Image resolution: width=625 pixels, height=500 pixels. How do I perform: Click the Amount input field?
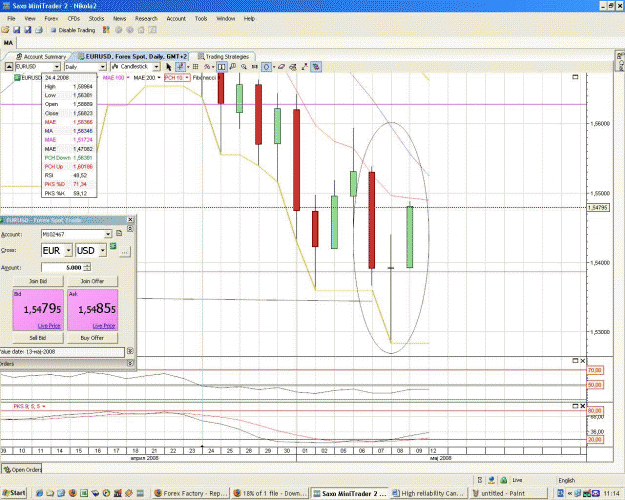click(63, 267)
